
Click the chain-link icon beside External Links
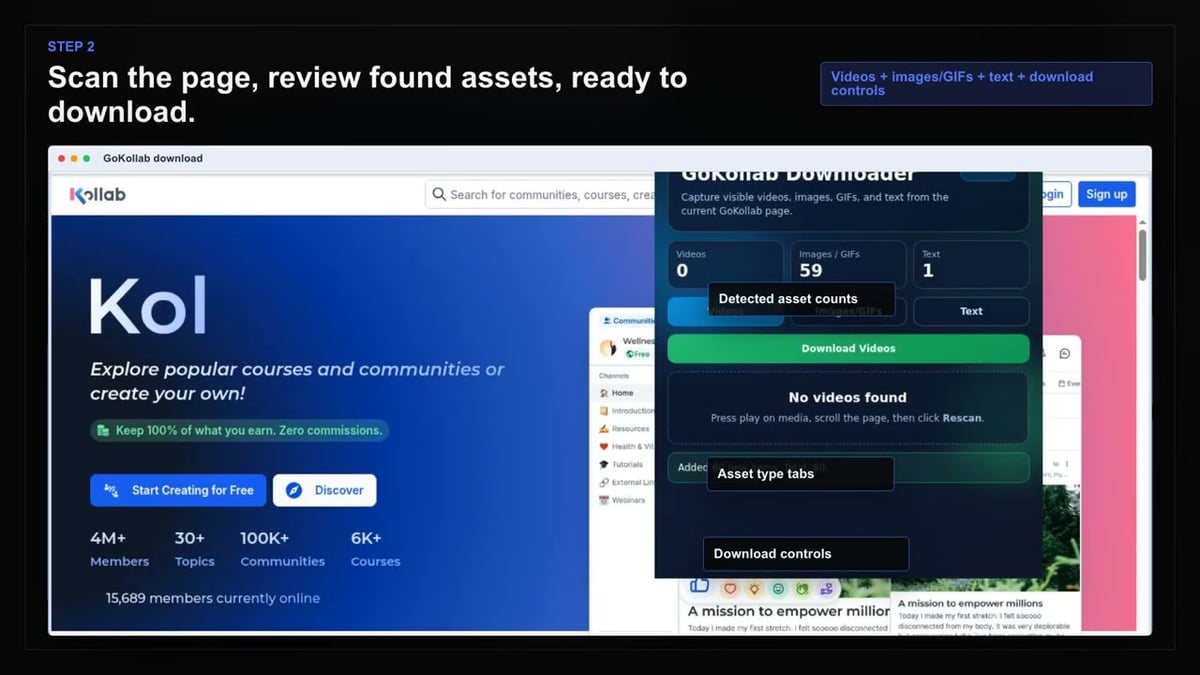click(x=603, y=482)
